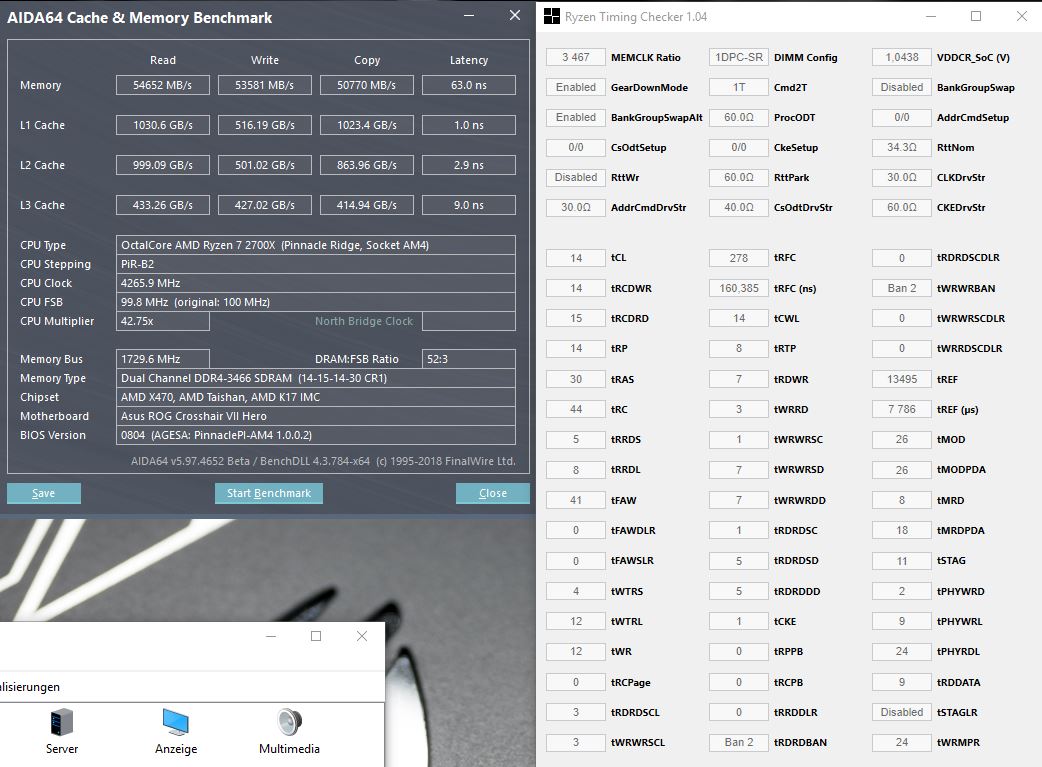This screenshot has height=767, width=1042.
Task: Click the Cmd2T value 1T
Action: click(739, 87)
